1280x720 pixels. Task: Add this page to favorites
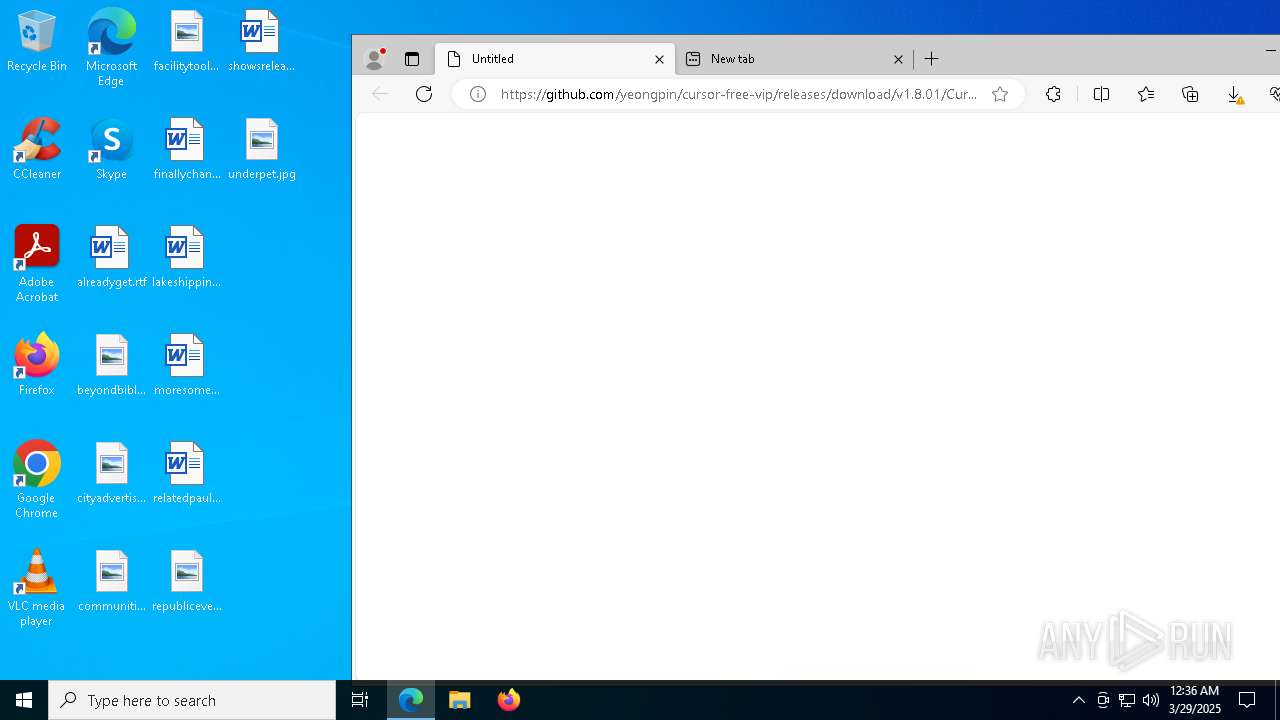point(999,94)
